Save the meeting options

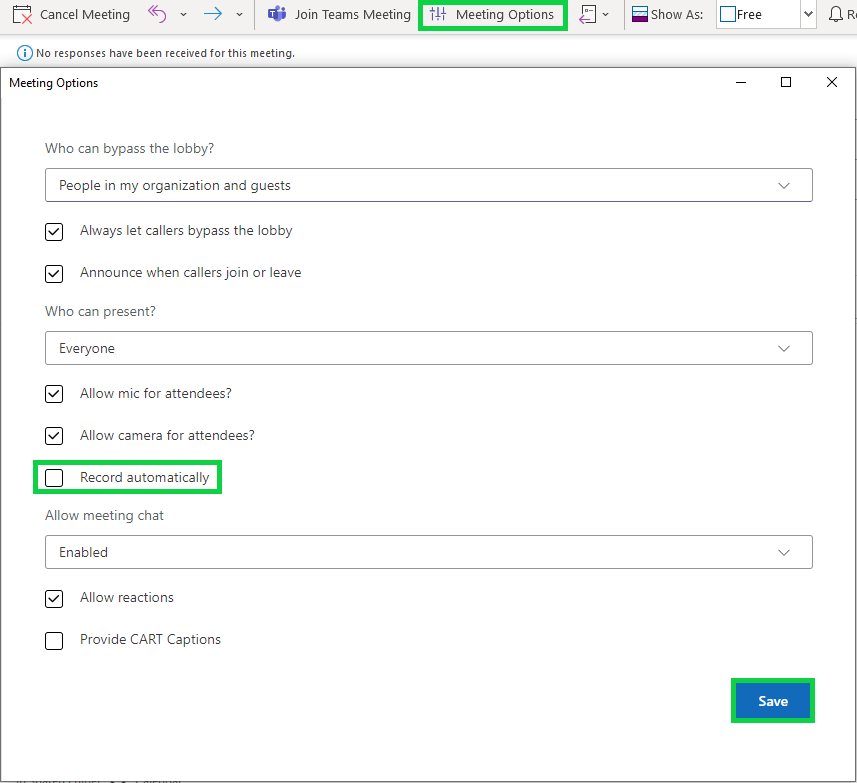pos(773,701)
